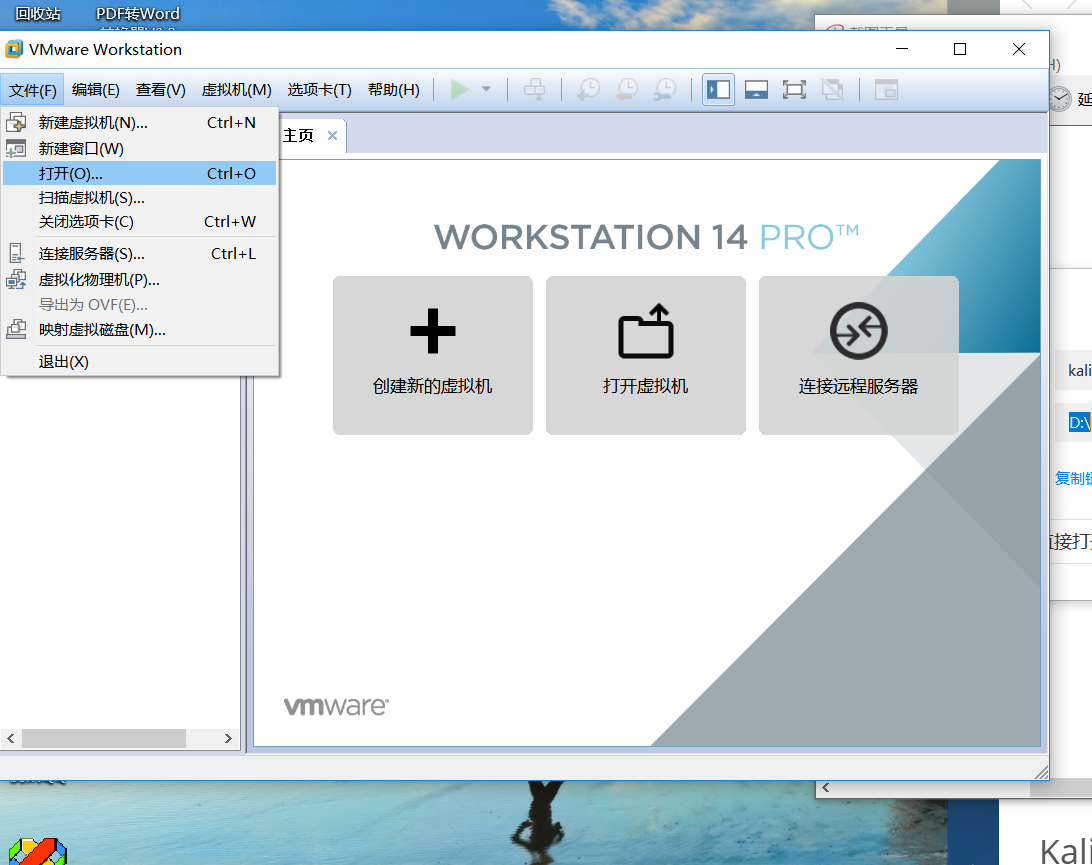Select 新建窗口(W) in the file menu
This screenshot has height=865, width=1092.
pos(139,148)
